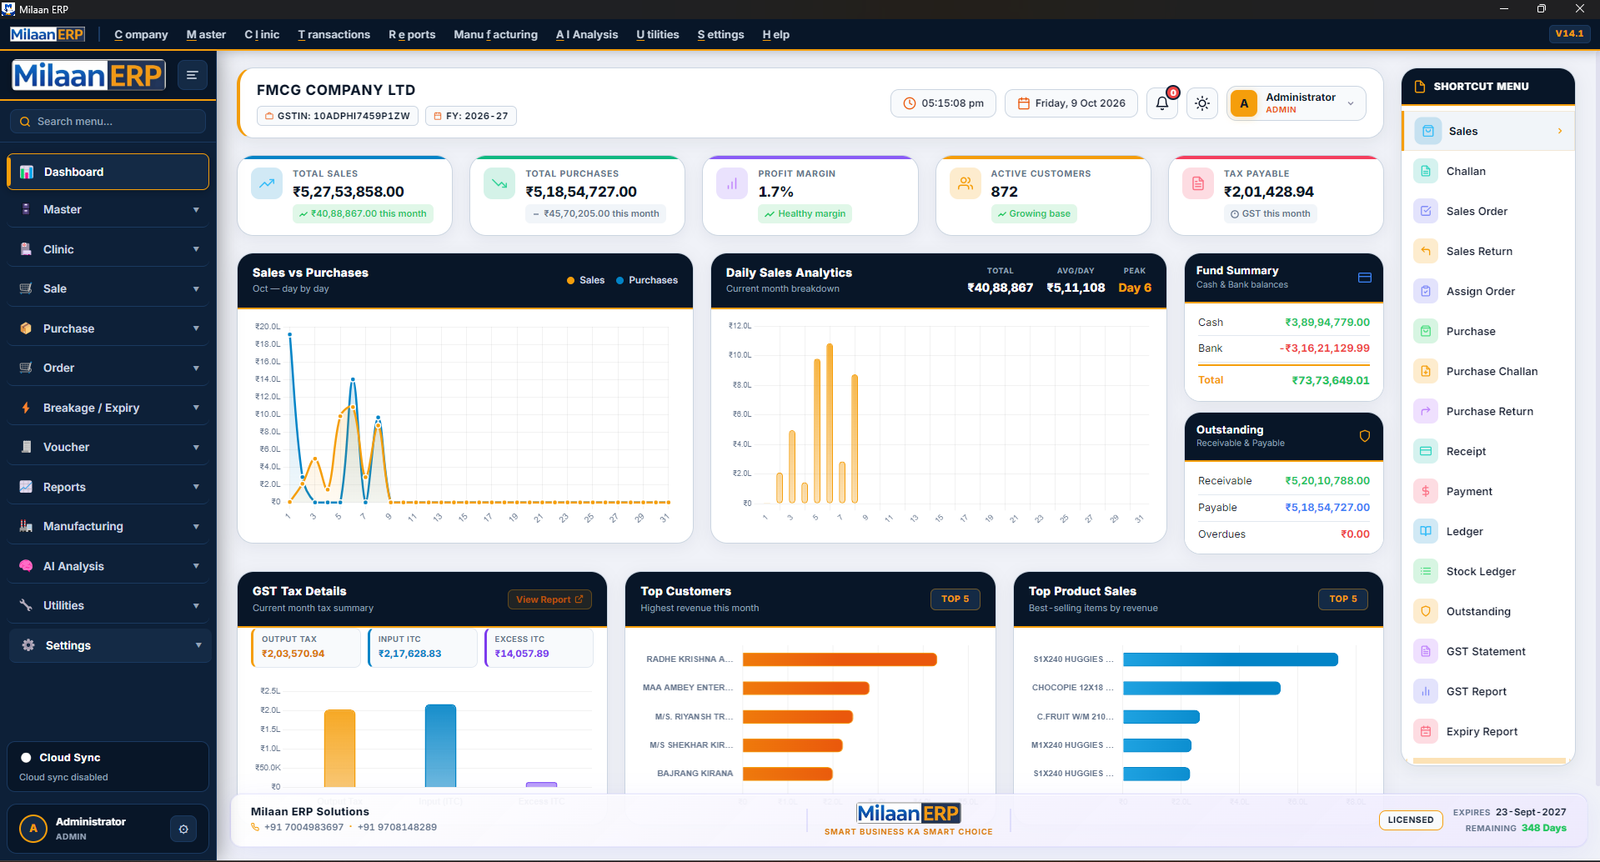Open the Stock Ledger shortcut icon
The width and height of the screenshot is (1600, 862).
(1426, 571)
